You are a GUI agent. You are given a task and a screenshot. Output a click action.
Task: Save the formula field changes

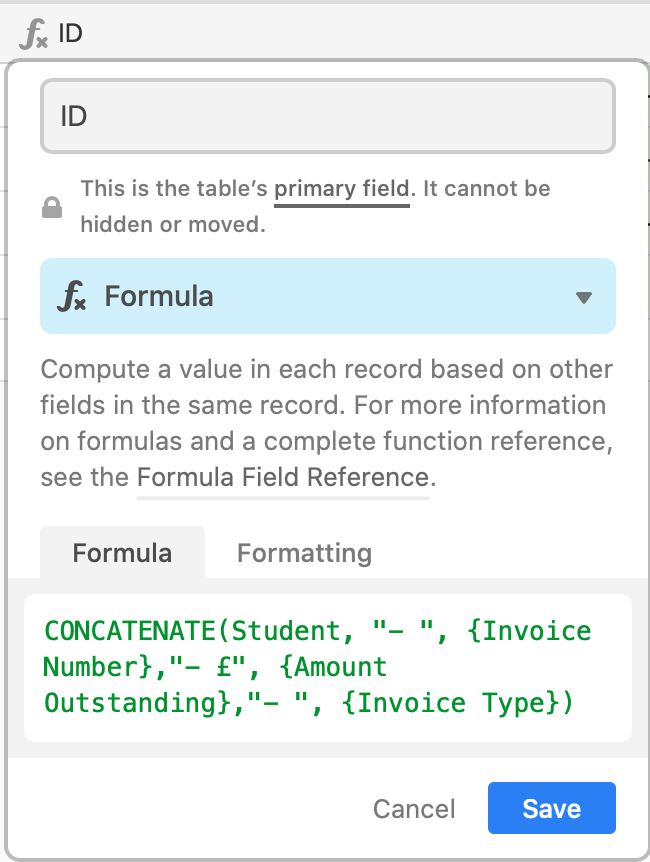coord(552,808)
